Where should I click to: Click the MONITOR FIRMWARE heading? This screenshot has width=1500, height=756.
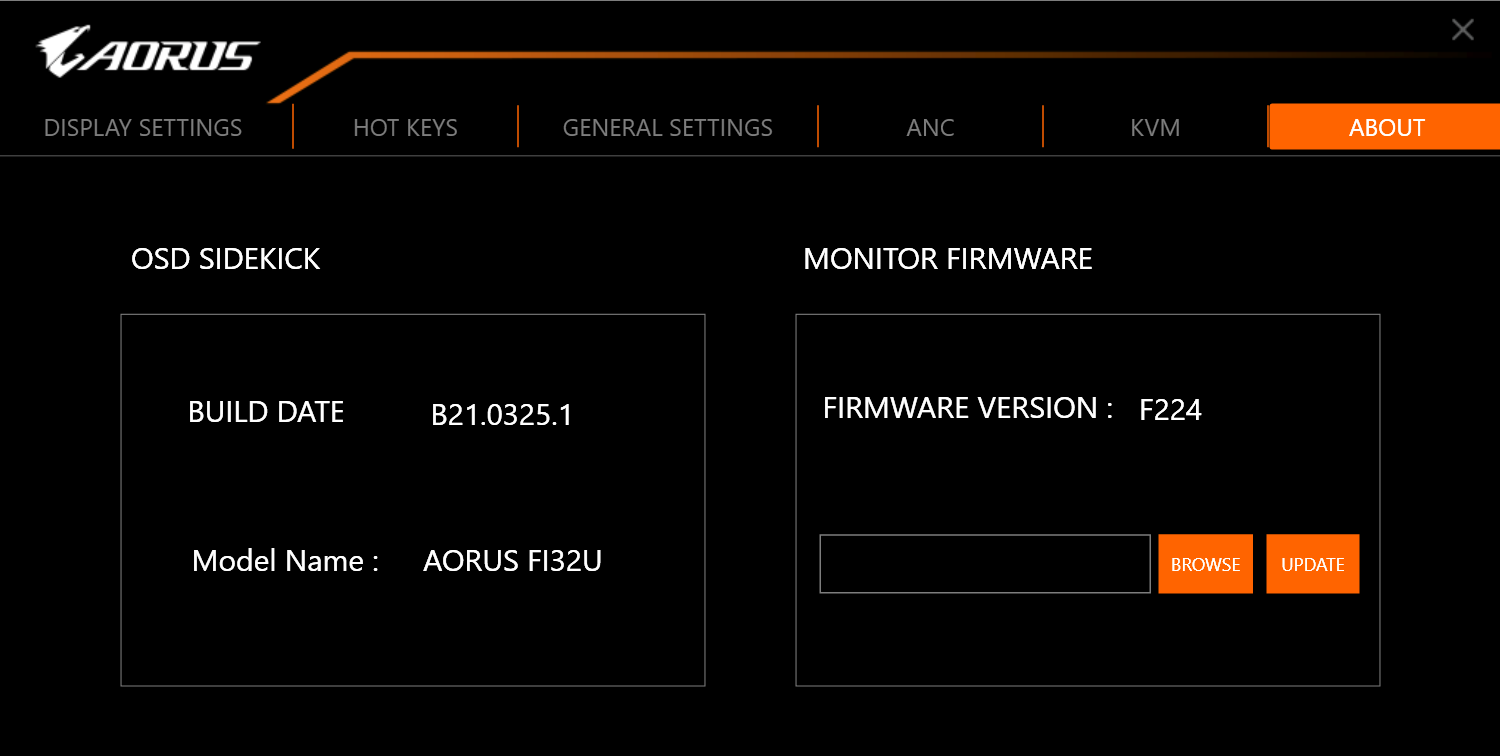click(947, 259)
